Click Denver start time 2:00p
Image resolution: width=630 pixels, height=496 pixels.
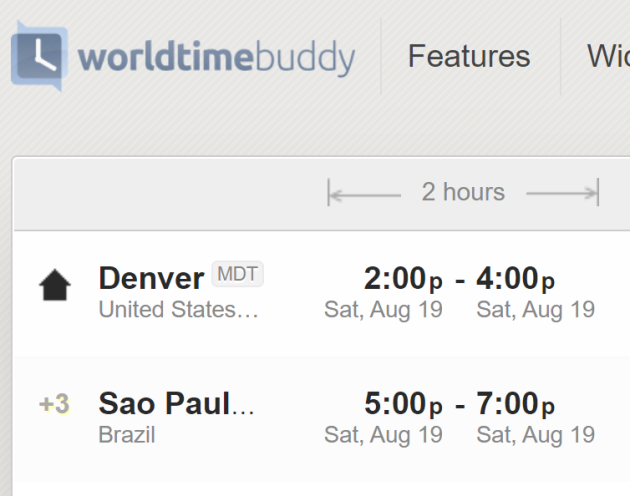tap(403, 278)
